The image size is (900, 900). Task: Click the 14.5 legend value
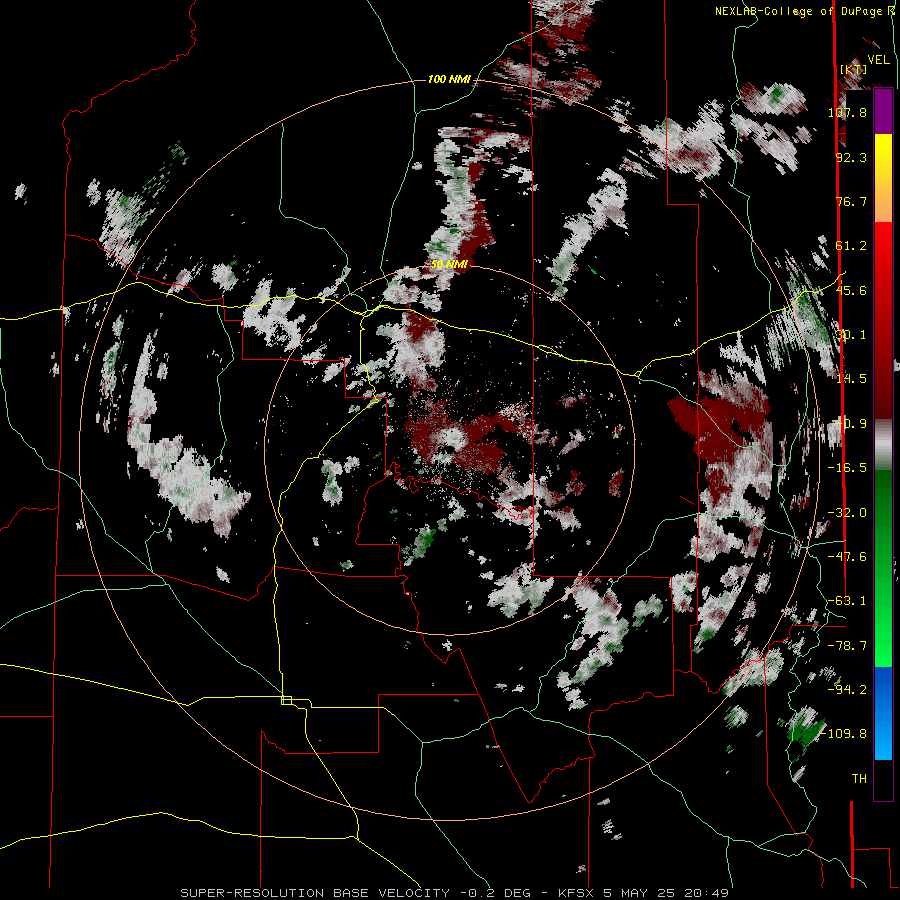tap(851, 379)
